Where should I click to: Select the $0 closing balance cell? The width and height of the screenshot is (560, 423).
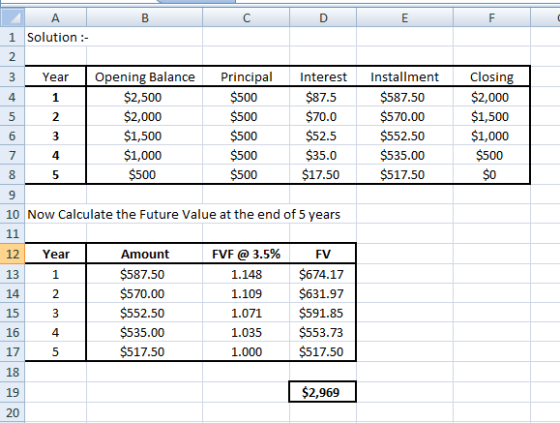point(492,174)
